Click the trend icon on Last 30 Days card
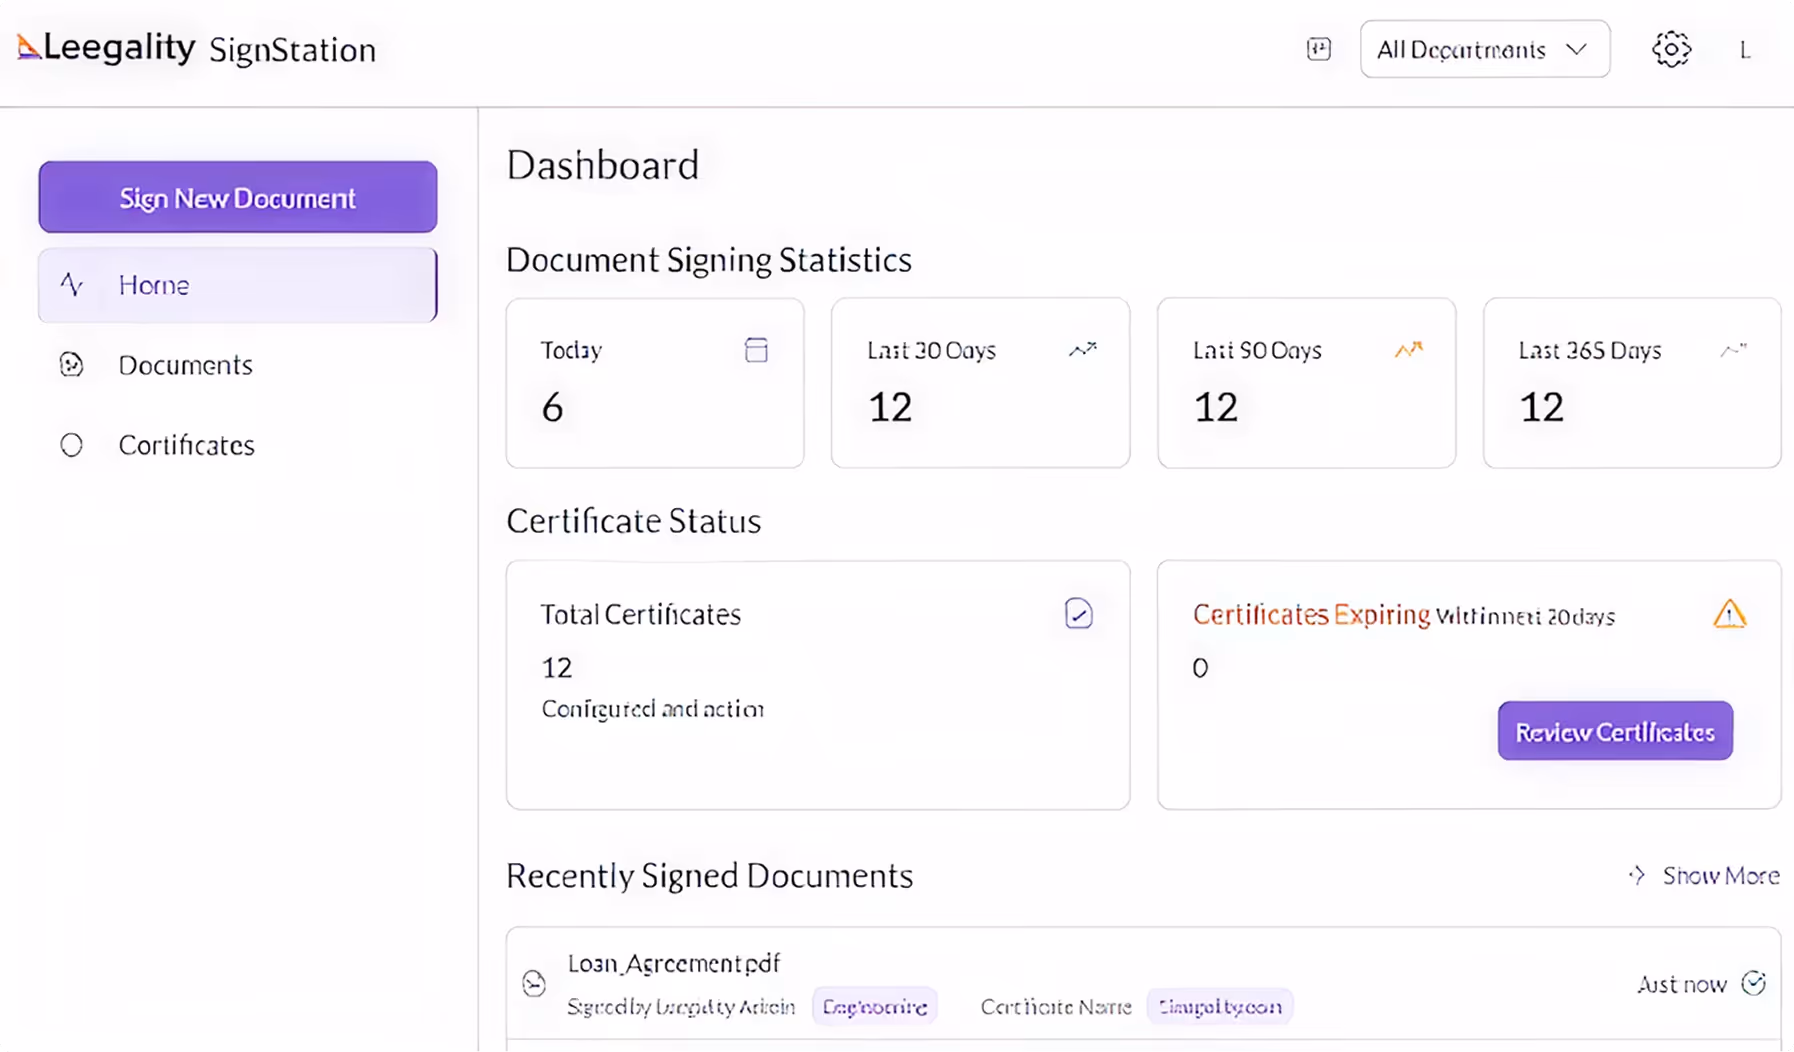The image size is (1794, 1052). 1084,350
